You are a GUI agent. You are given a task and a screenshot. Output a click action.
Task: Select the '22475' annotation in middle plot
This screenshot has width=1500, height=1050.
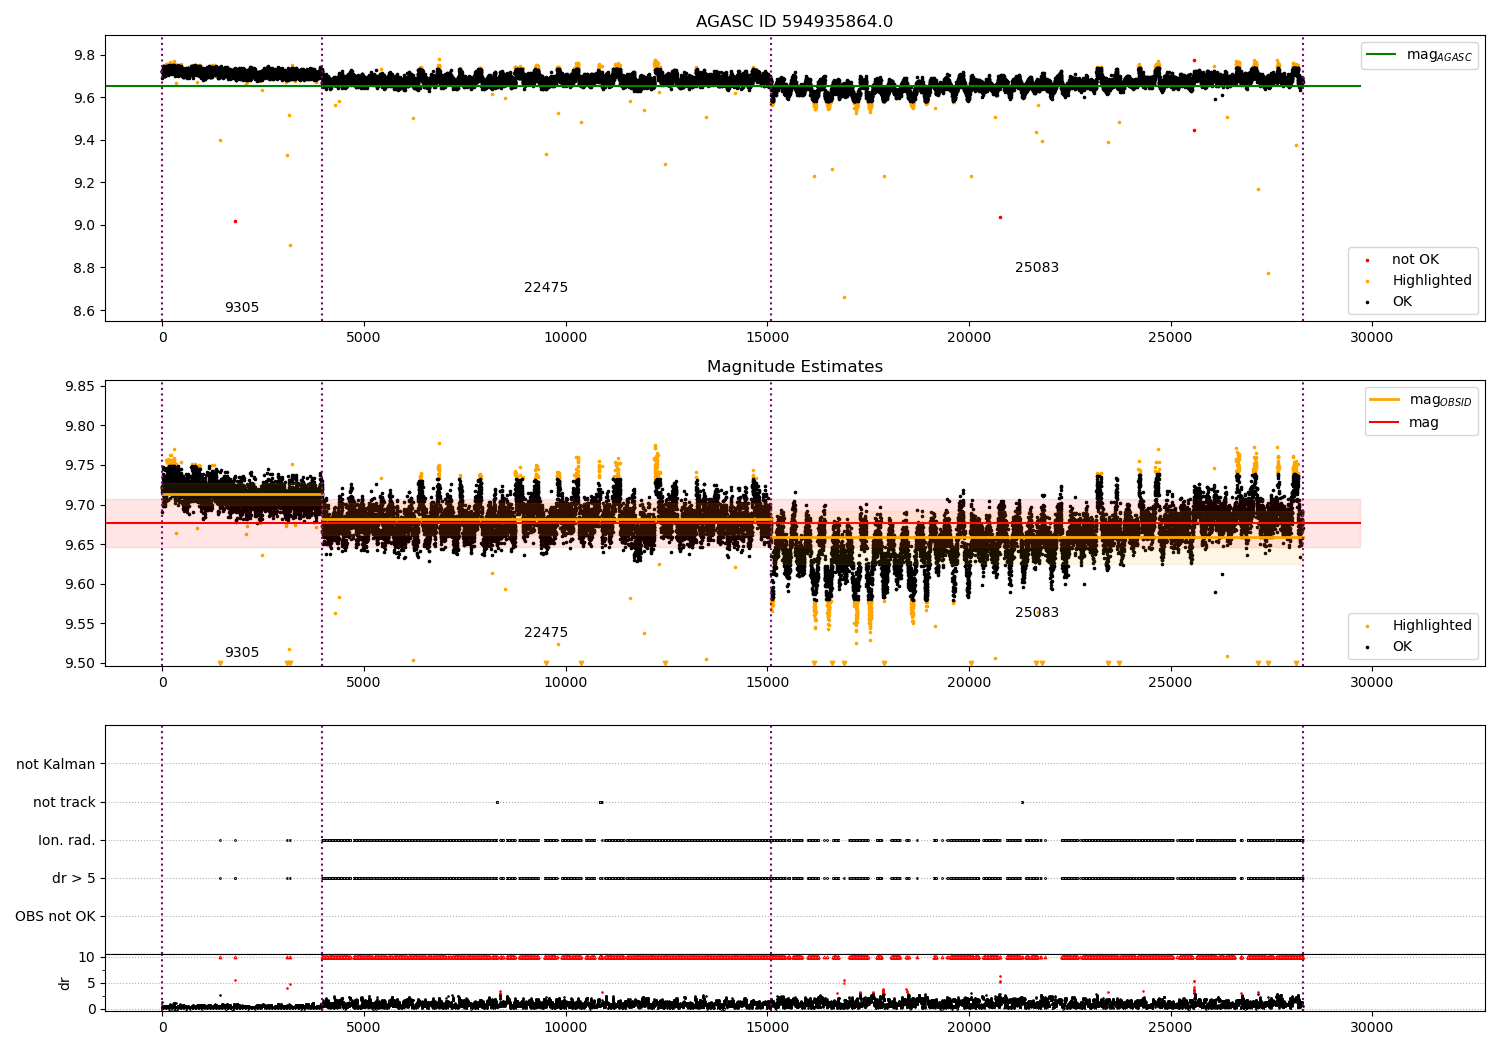point(546,633)
